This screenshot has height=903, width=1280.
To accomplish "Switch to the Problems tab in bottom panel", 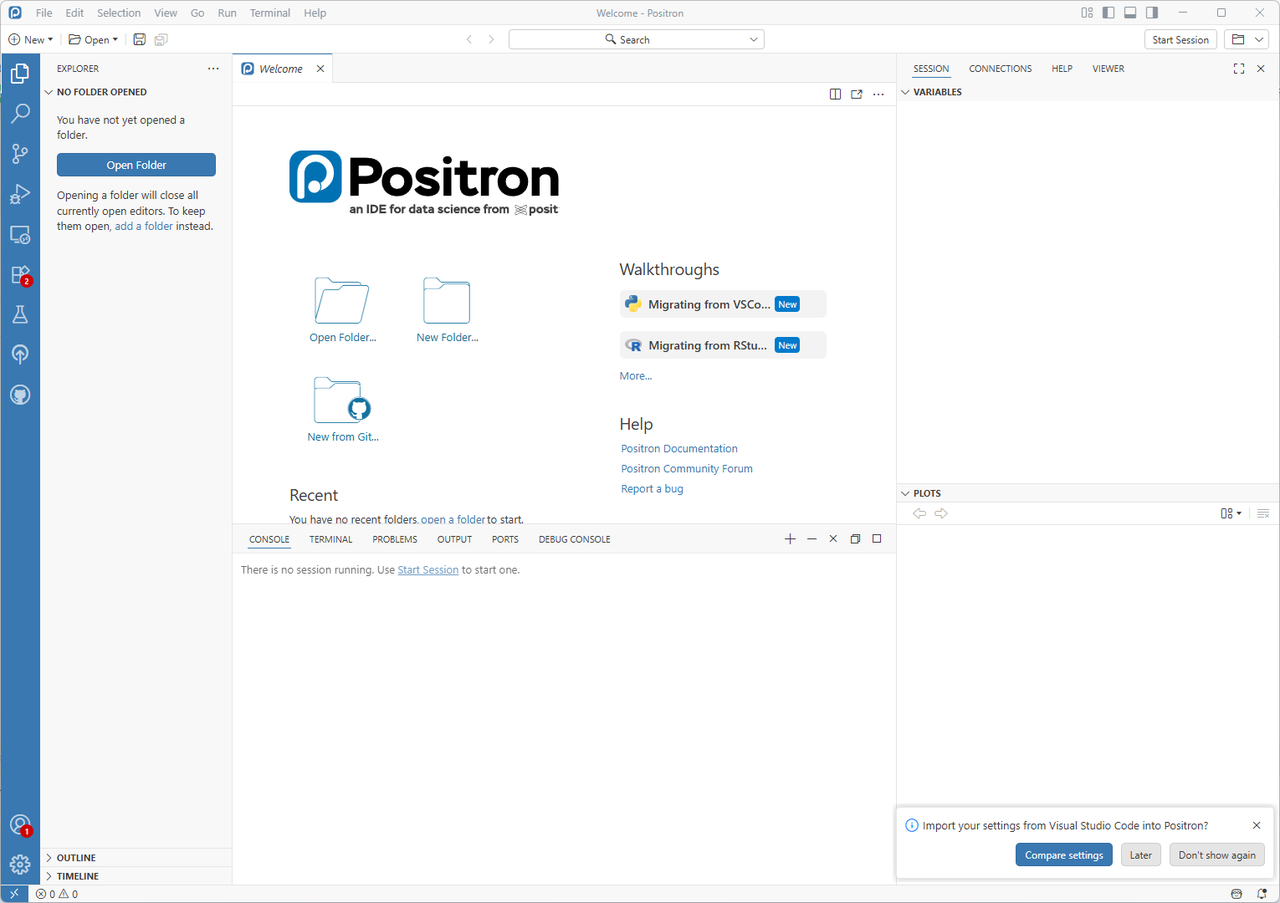I will click(x=394, y=539).
